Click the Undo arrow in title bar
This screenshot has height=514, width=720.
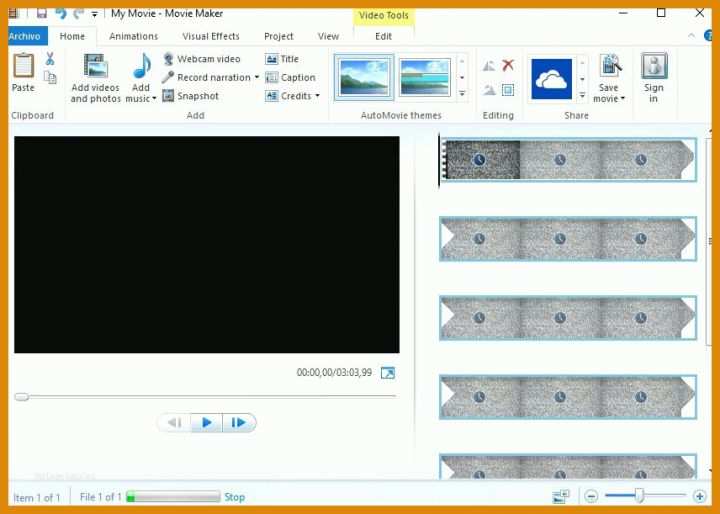61,13
